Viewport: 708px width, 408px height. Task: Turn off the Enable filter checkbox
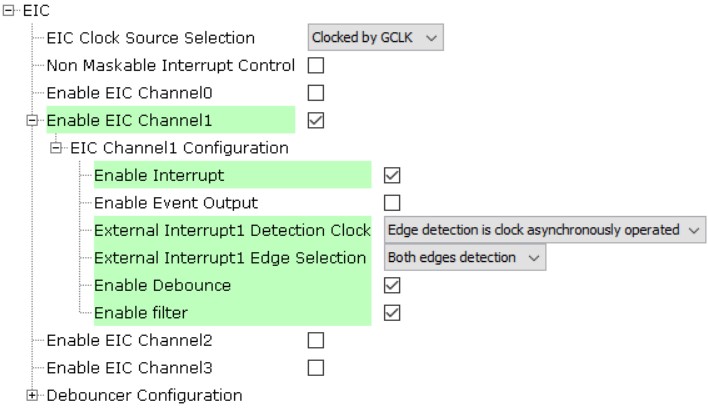[393, 313]
